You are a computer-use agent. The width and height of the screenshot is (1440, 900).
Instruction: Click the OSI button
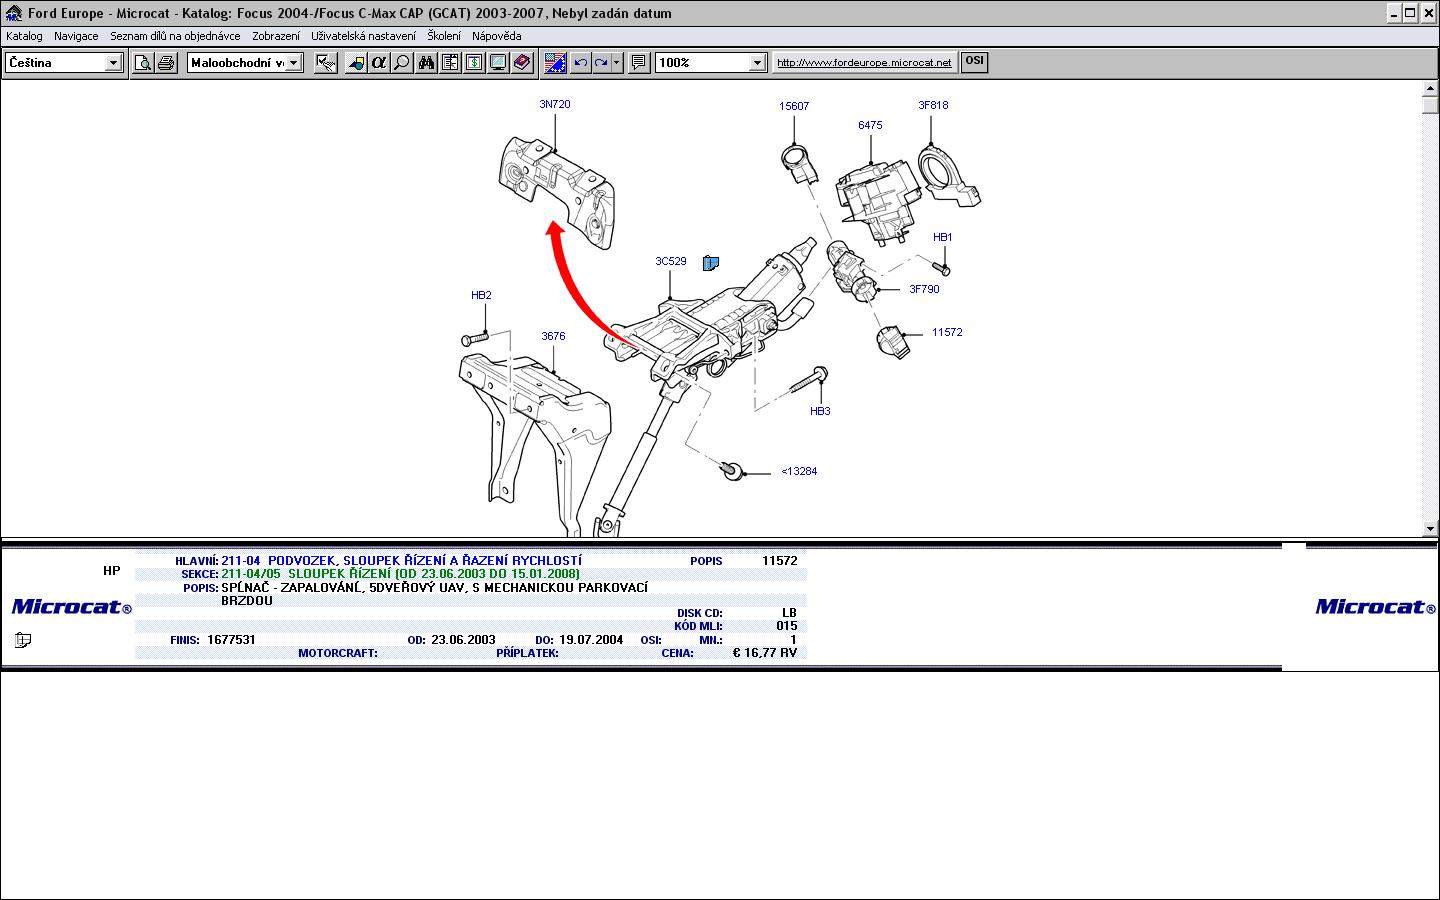coord(974,61)
